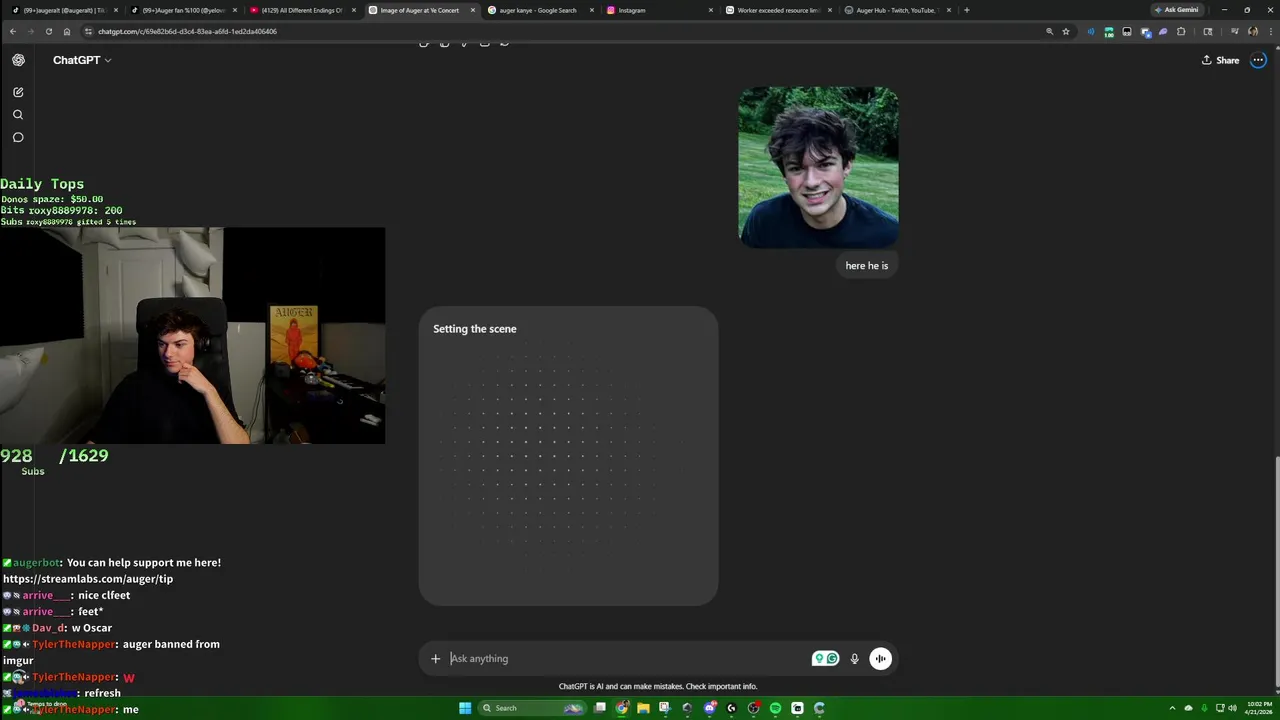Screen dimensions: 1280x720
Task: Open the Windows Start button
Action: 465,708
